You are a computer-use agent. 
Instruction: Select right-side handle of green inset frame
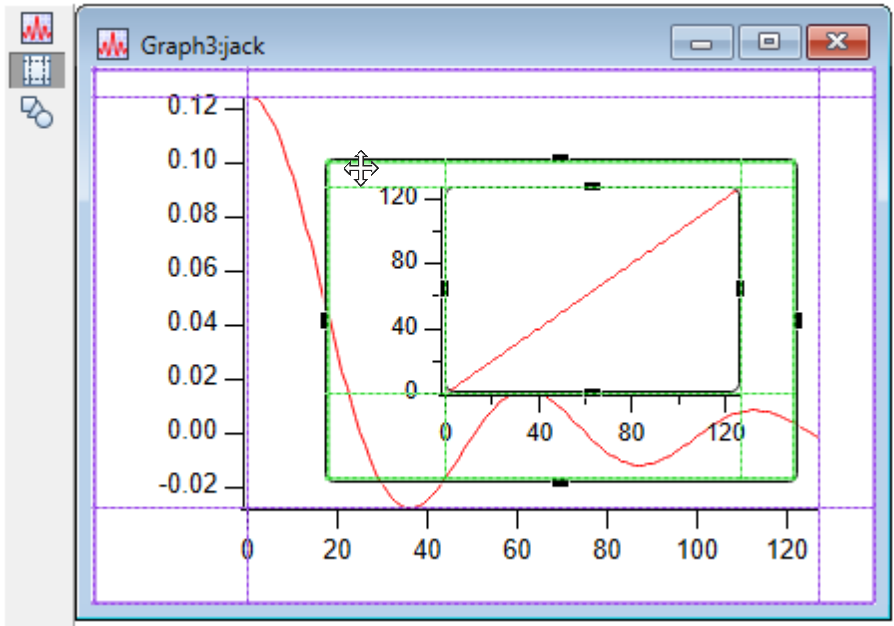(x=797, y=320)
